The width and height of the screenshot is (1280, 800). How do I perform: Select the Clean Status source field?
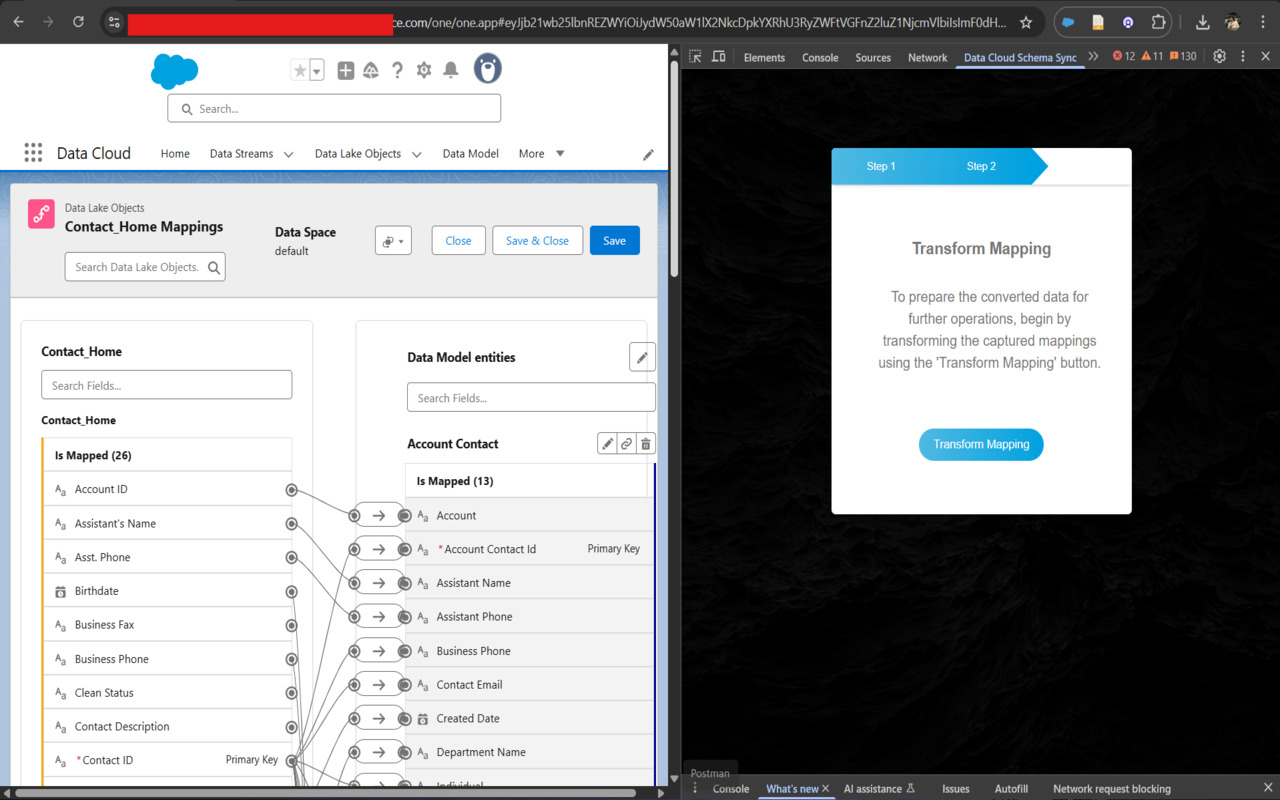[168, 693]
